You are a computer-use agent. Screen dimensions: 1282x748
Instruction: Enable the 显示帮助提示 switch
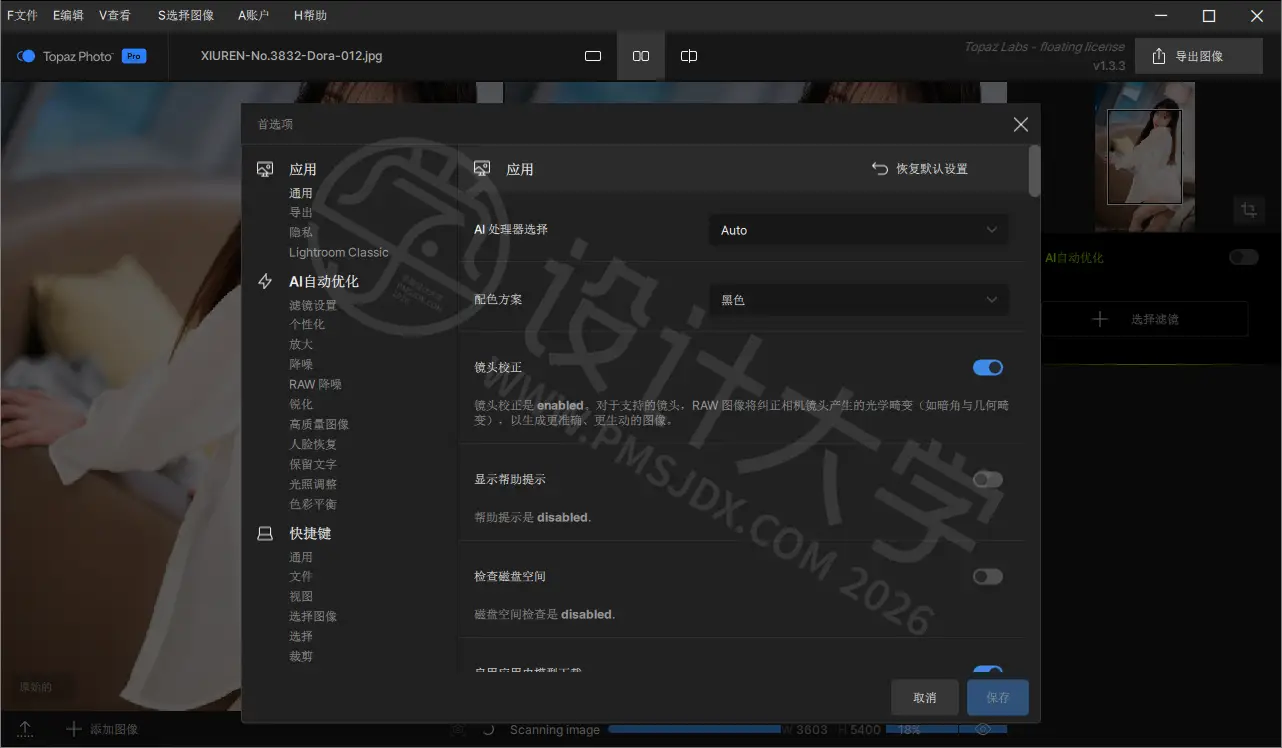(x=988, y=479)
